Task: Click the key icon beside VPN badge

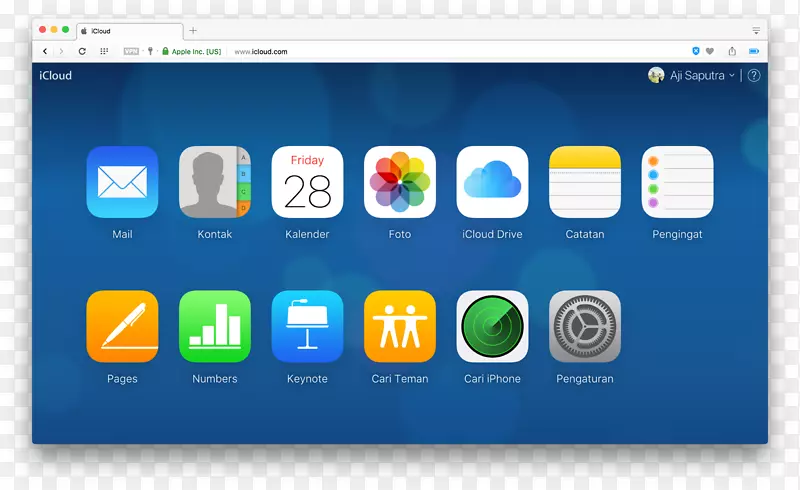Action: tap(150, 51)
